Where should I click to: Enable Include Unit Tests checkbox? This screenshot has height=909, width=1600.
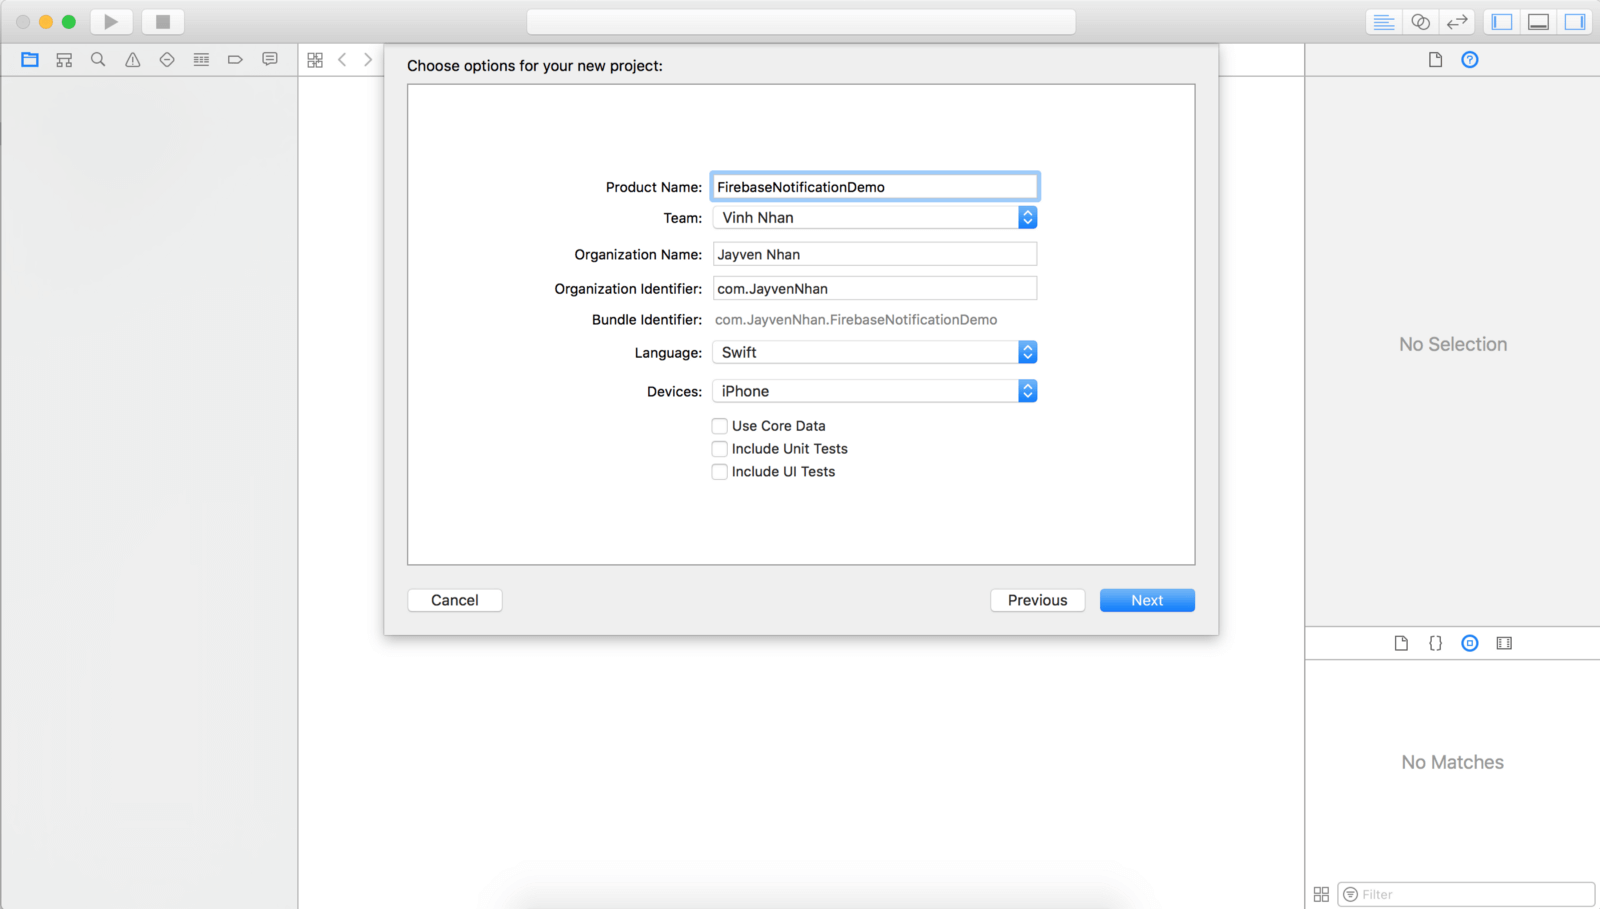coord(719,449)
